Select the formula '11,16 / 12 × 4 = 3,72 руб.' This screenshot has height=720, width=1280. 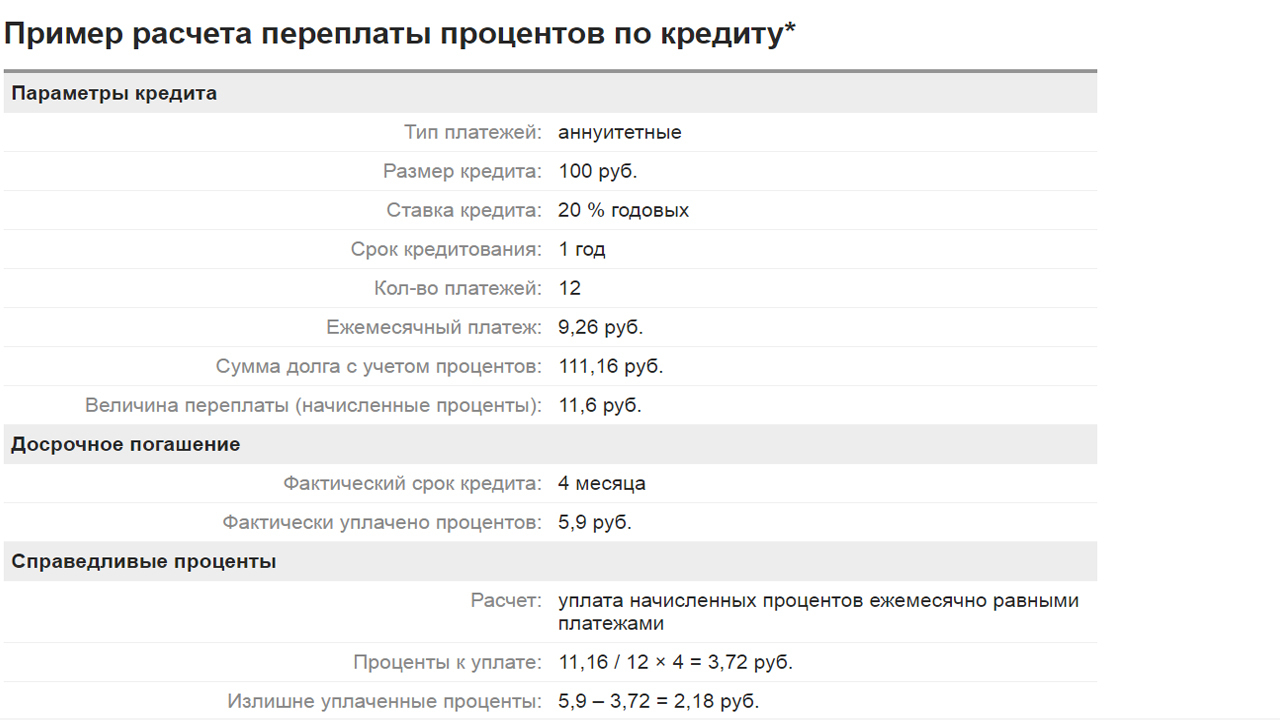click(x=676, y=662)
